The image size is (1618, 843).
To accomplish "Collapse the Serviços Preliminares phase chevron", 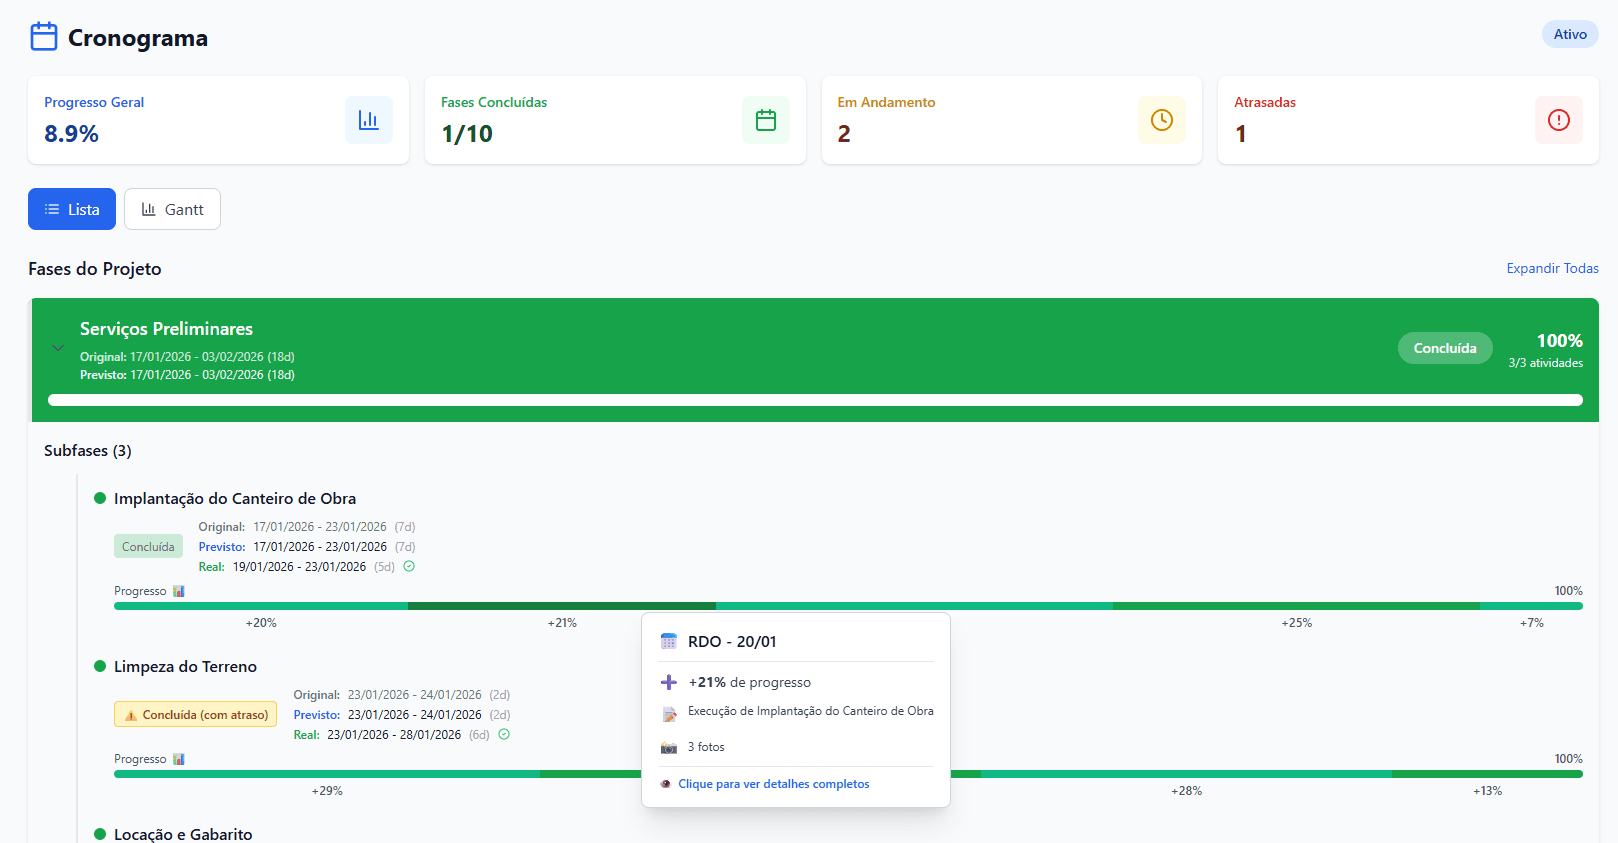I will pyautogui.click(x=58, y=348).
